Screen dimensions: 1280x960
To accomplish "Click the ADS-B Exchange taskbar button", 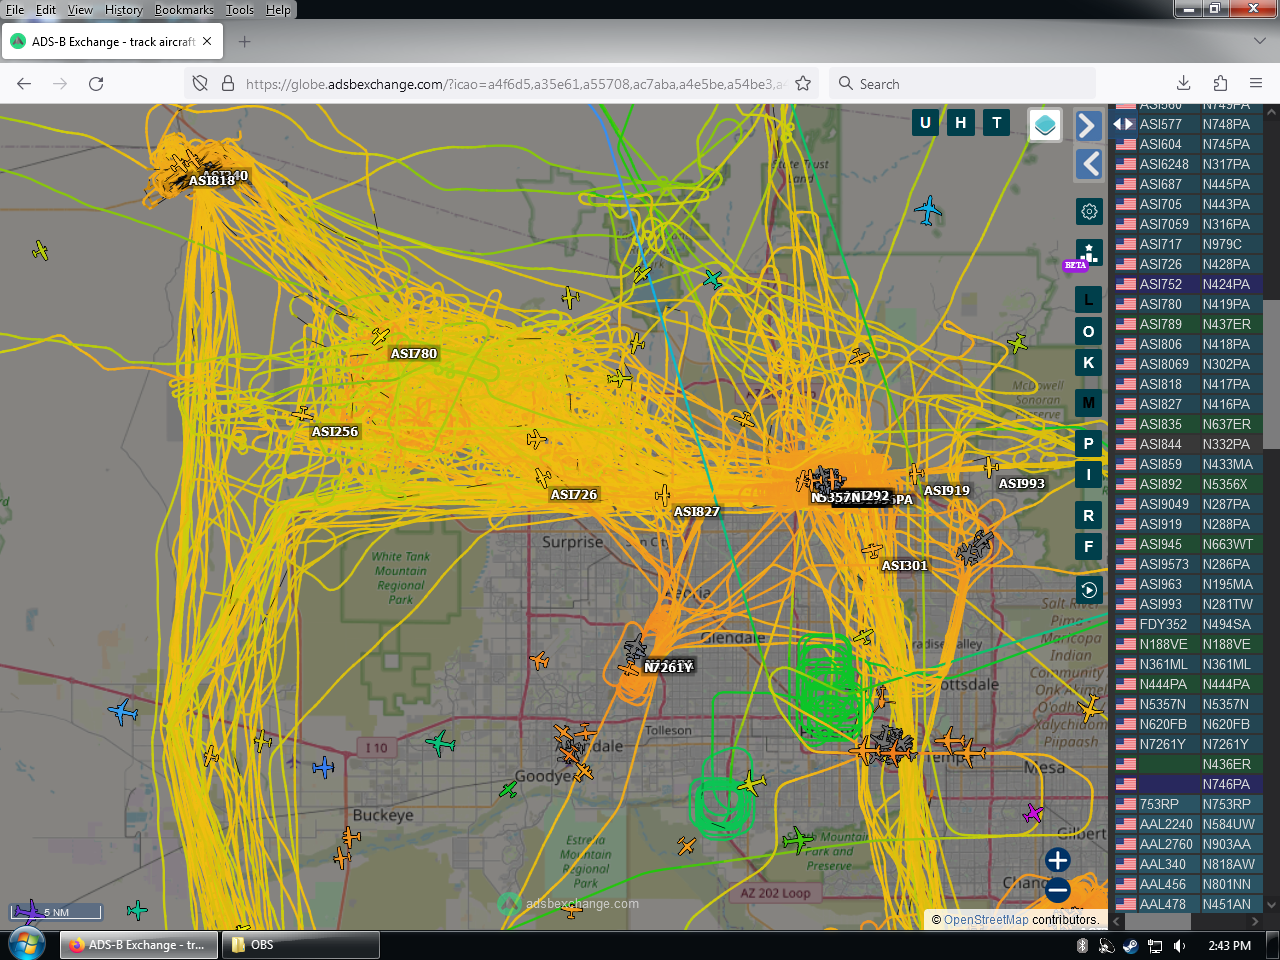I will pos(139,945).
